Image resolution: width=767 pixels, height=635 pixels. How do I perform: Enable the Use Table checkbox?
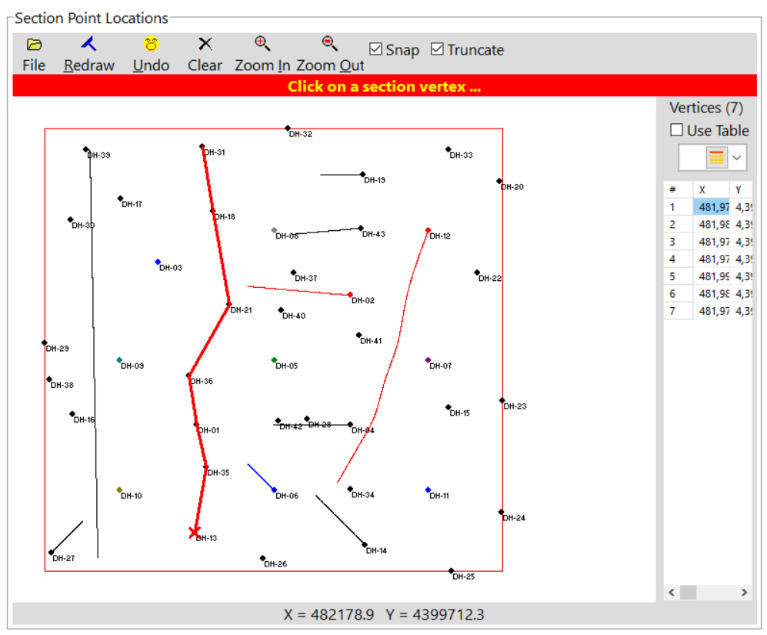click(x=677, y=130)
